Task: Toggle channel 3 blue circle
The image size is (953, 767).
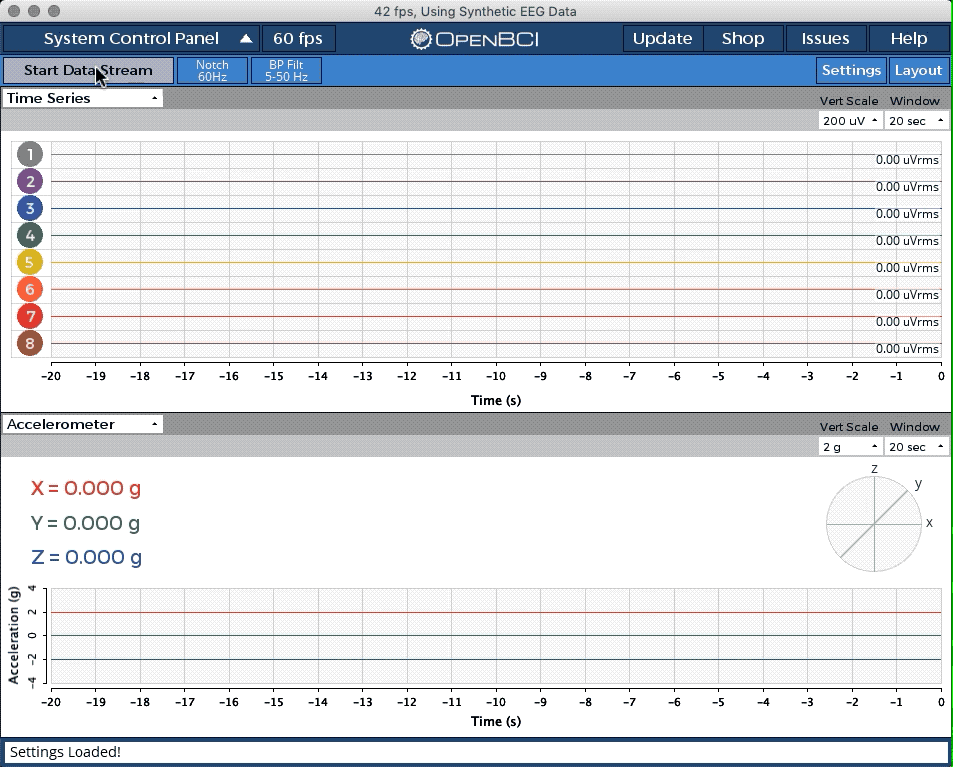Action: [x=30, y=208]
